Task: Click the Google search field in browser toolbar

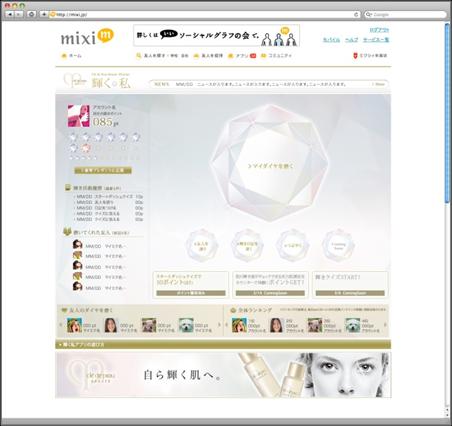Action: pyautogui.click(x=405, y=14)
